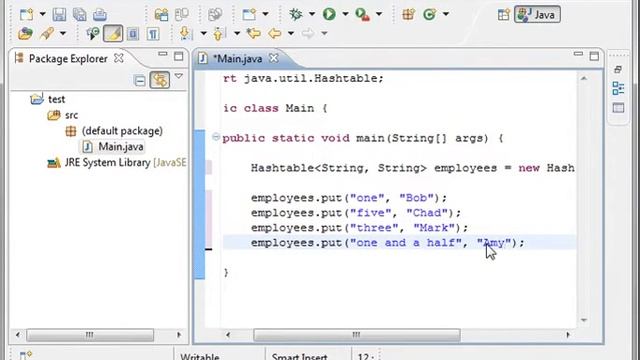Click the Save All icon

point(80,15)
